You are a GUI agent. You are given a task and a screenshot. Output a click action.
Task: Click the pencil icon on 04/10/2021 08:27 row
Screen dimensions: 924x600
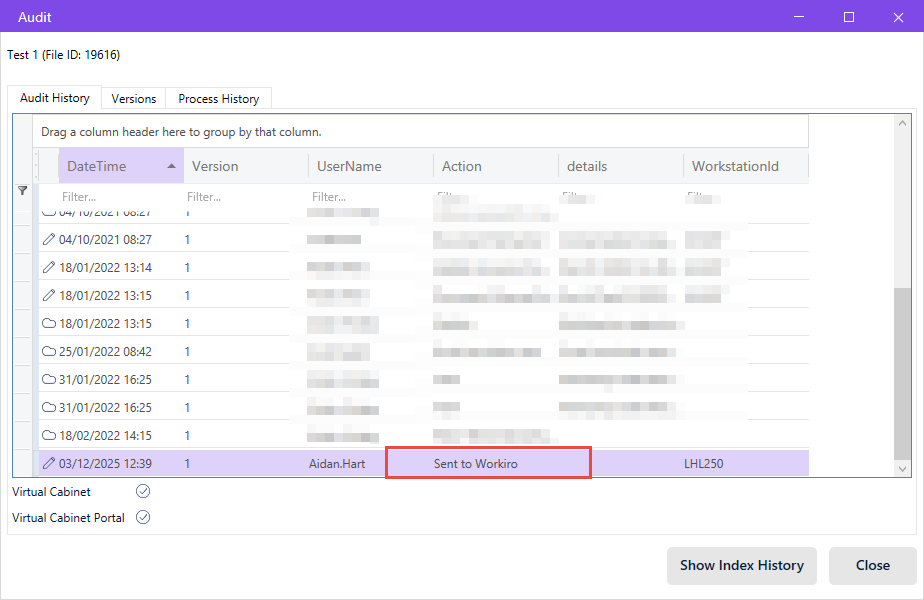(x=49, y=240)
